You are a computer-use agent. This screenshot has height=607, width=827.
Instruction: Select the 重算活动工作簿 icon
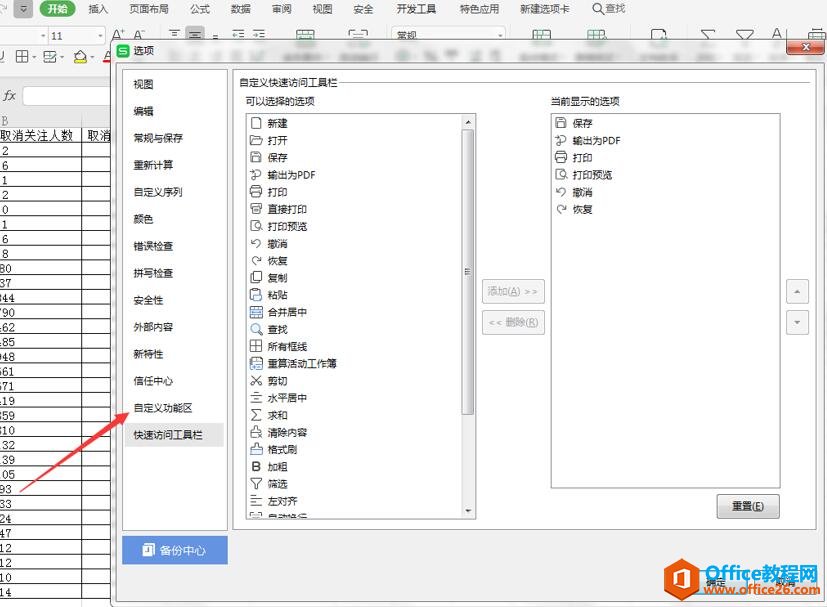coord(256,363)
